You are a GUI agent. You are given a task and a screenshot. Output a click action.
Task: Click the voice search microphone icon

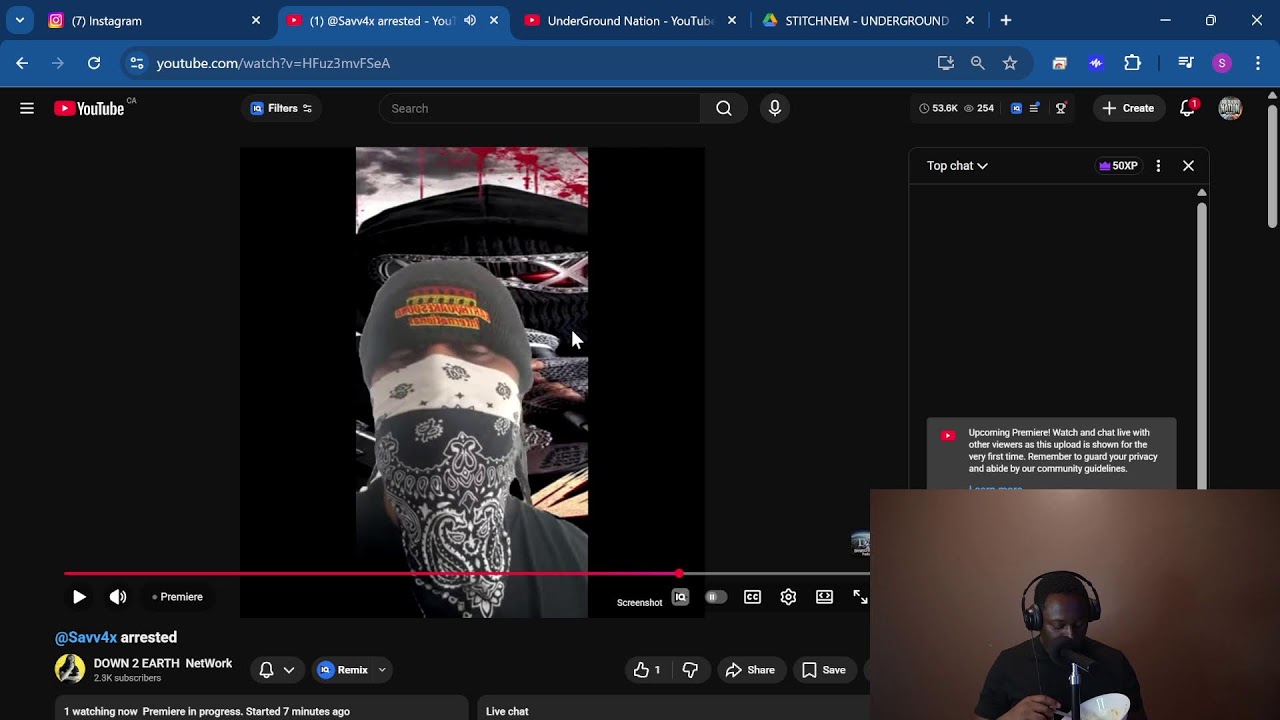775,108
